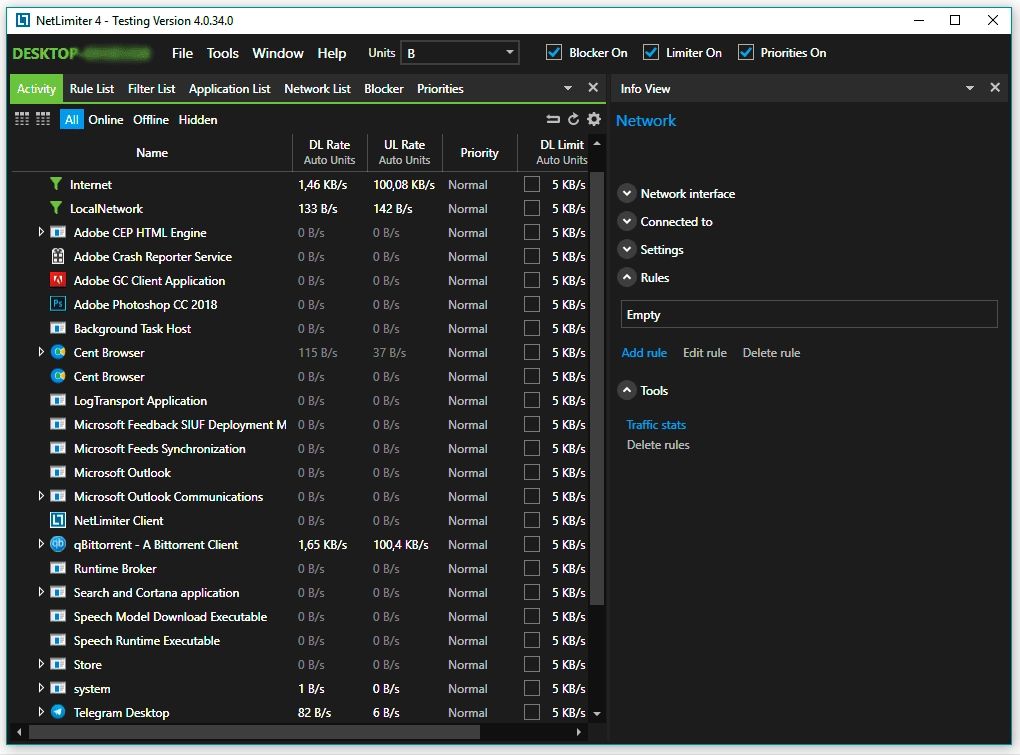Screen dimensions: 1020x755
Task: Click the horizontal scrollbar thumb
Action: pyautogui.click(x=254, y=732)
